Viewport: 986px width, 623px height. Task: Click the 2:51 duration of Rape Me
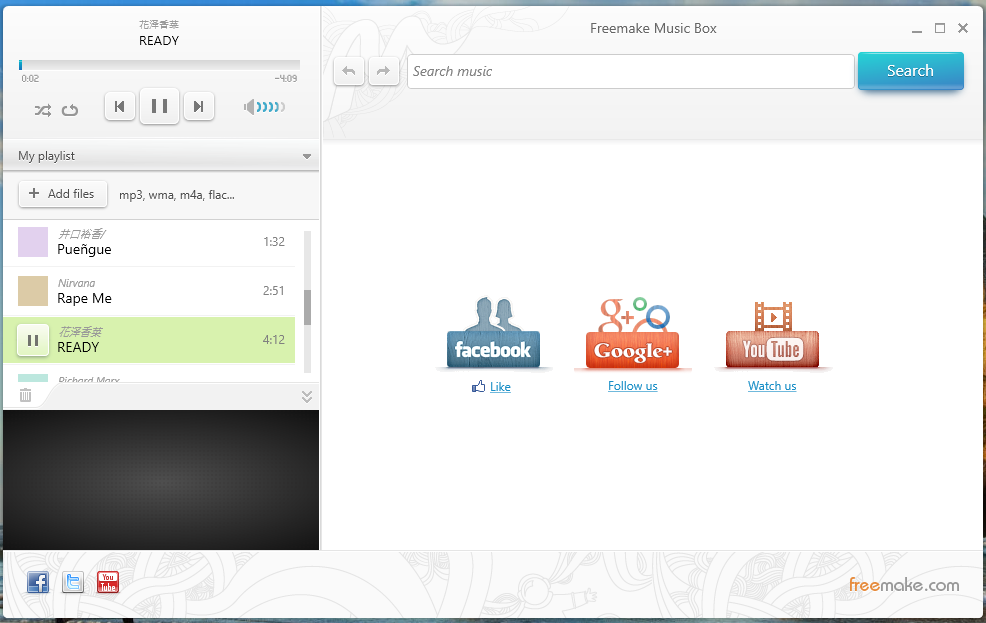tap(274, 290)
